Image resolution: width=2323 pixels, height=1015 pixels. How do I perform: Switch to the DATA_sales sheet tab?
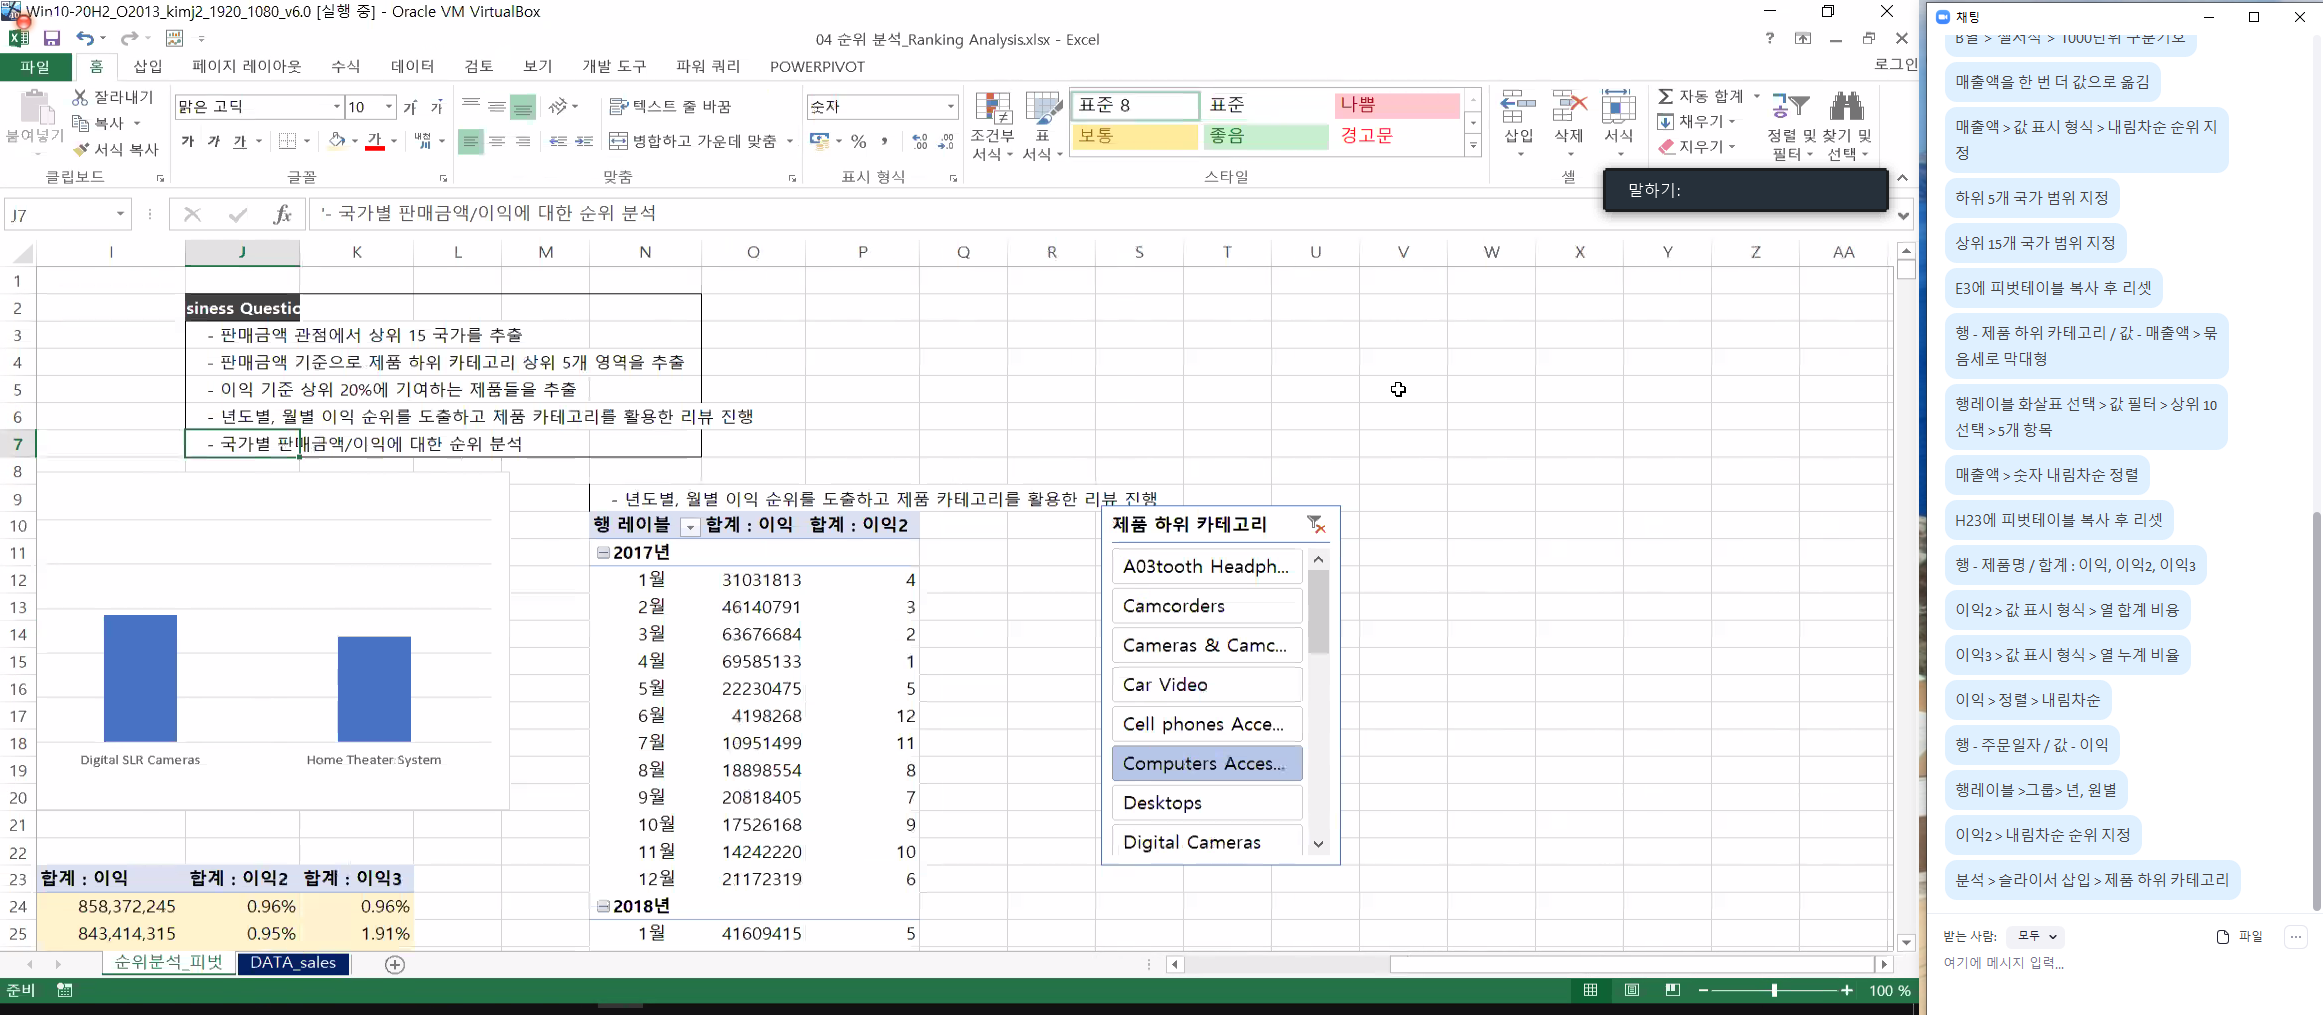point(293,963)
